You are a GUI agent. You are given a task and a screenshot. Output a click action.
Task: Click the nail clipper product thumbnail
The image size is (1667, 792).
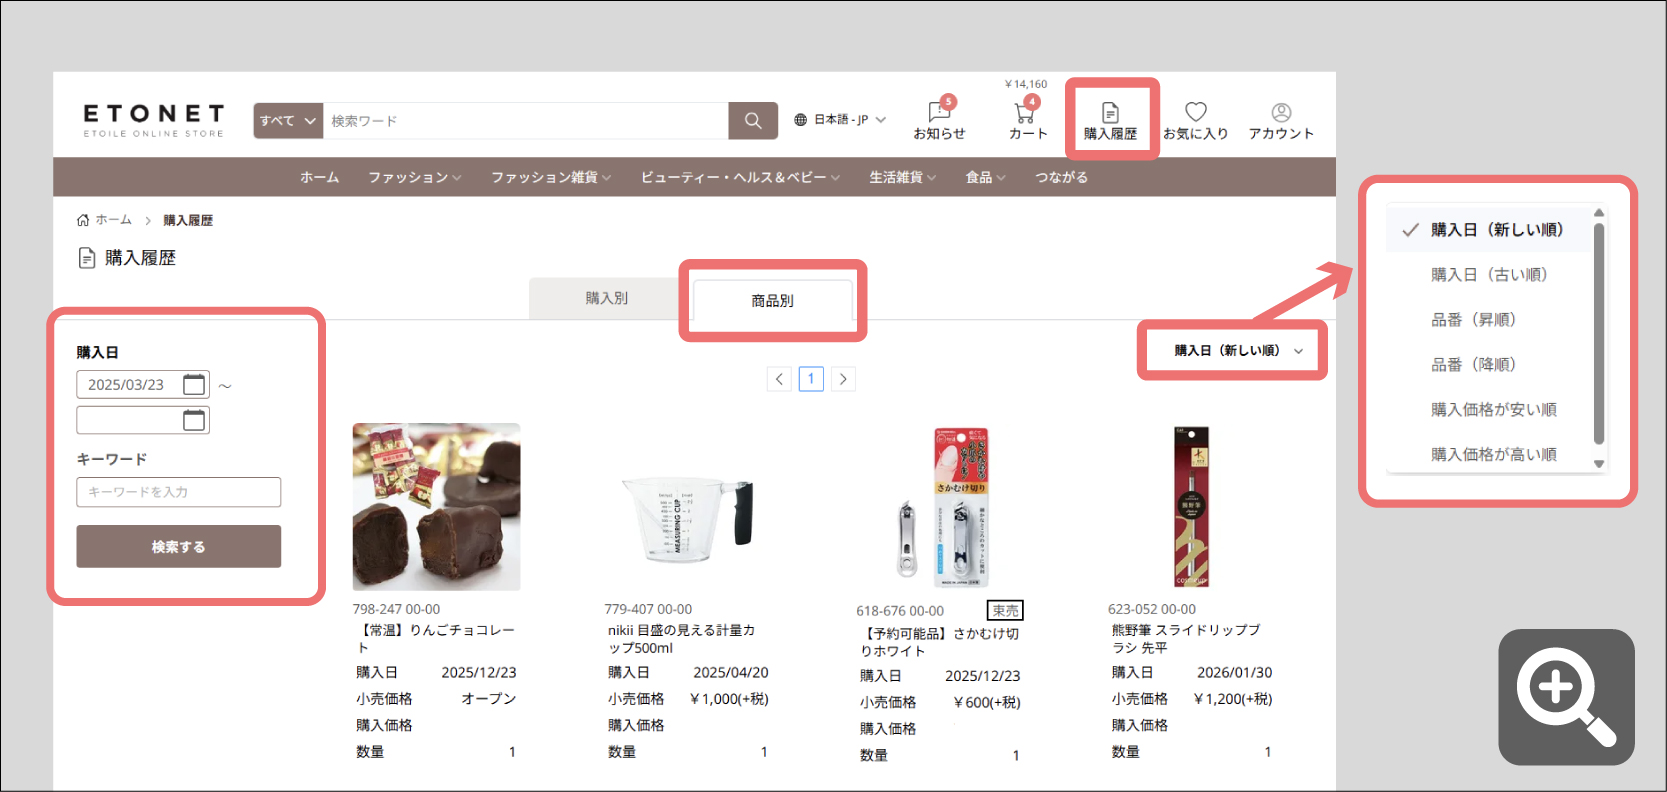pyautogui.click(x=940, y=507)
